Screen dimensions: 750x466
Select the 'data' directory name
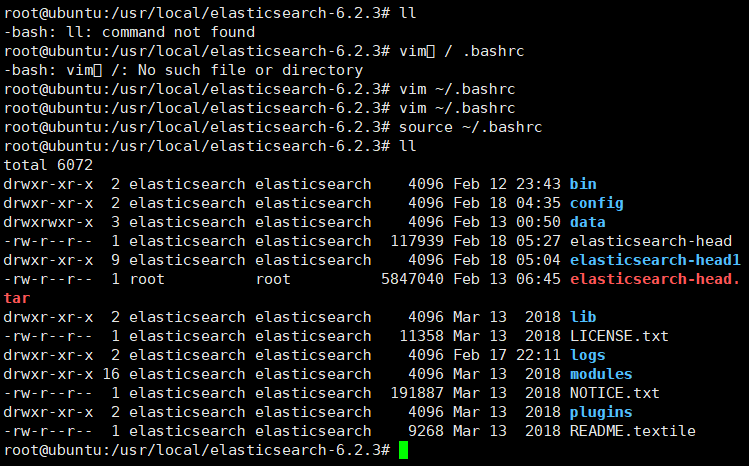pyautogui.click(x=587, y=222)
